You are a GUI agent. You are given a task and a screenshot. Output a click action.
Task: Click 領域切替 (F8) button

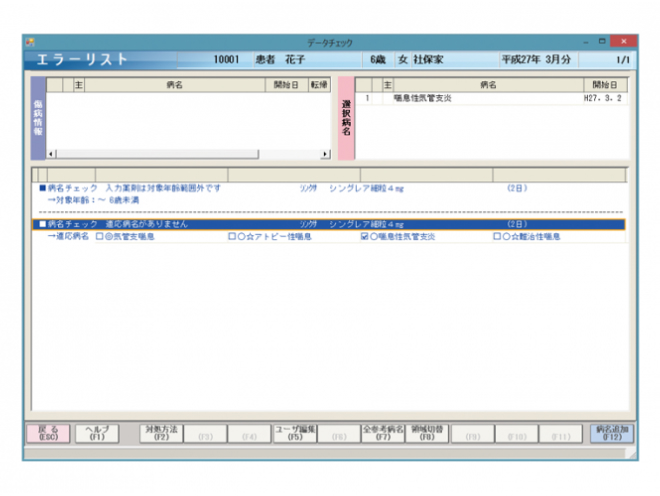[x=427, y=433]
